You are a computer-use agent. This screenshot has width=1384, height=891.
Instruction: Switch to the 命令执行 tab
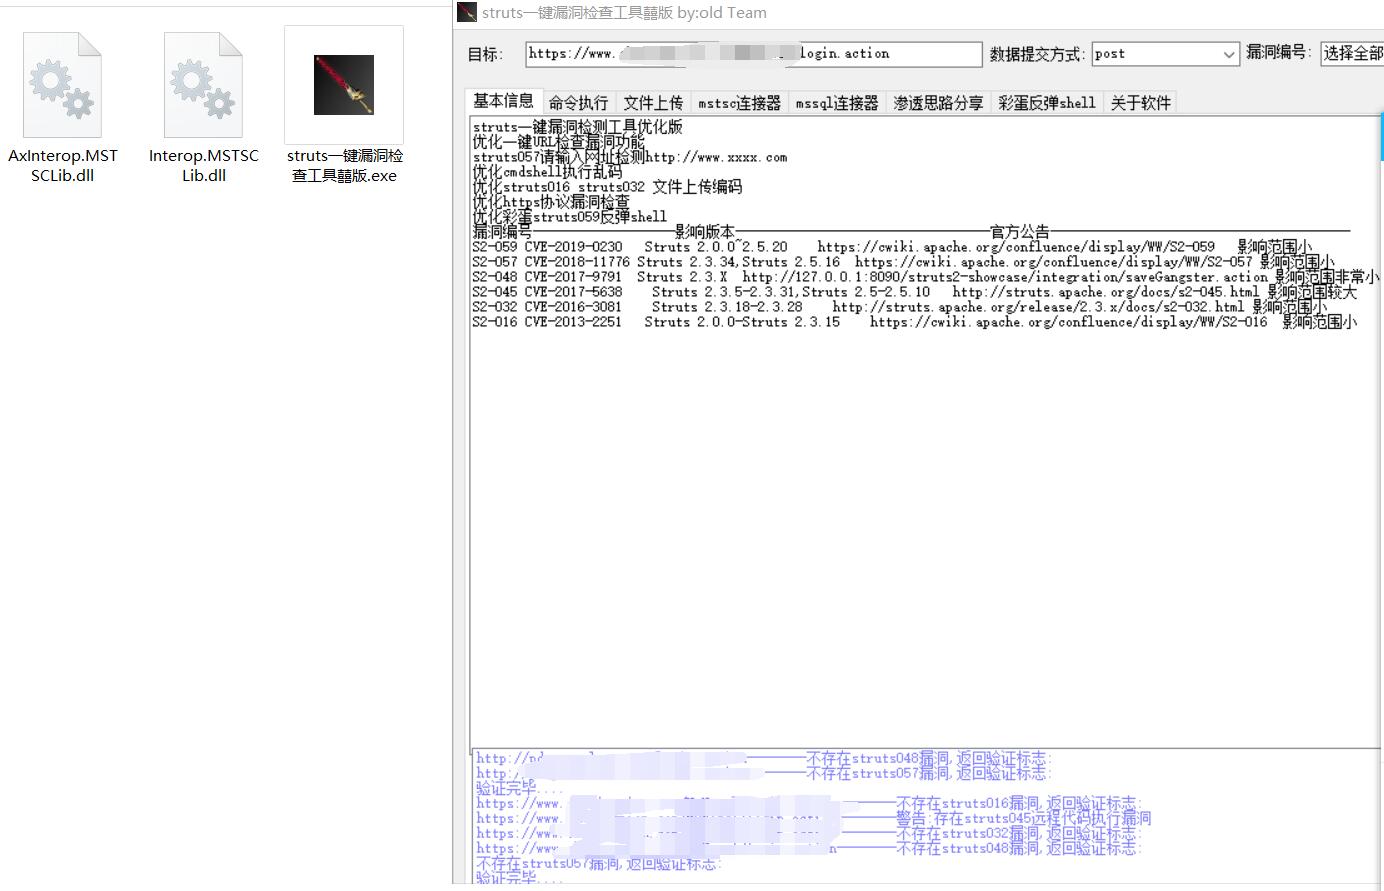579,103
